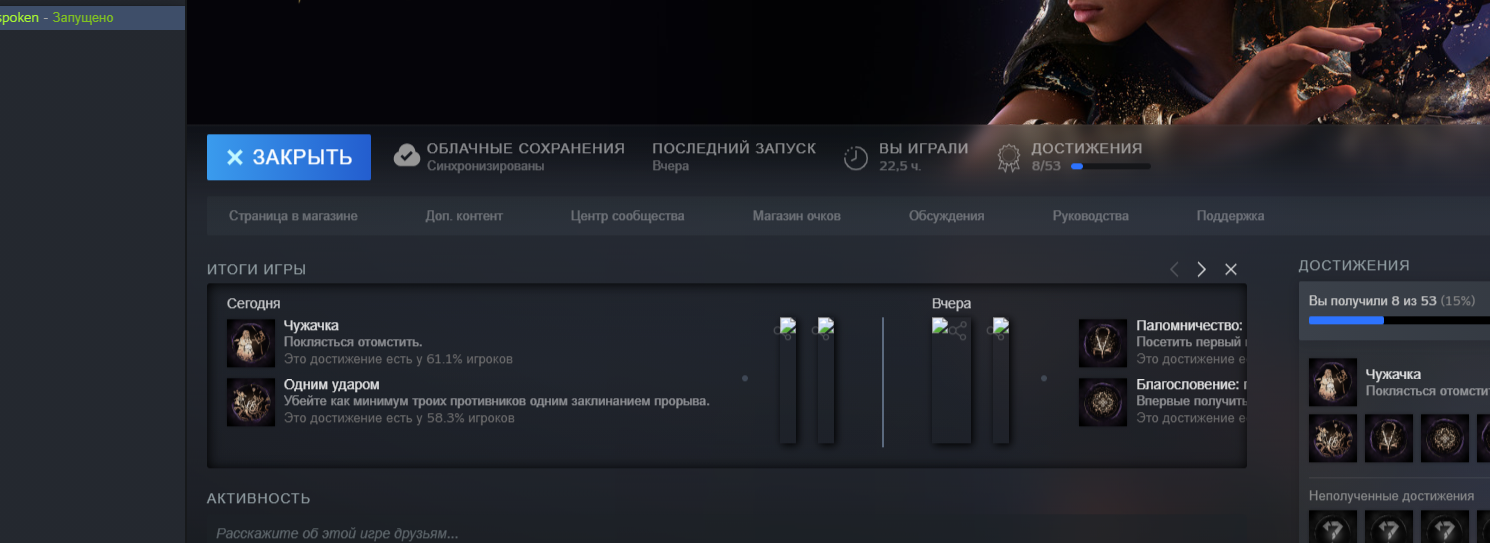Click Одним ударом small icon in achievements panel
Screen dimensions: 1490x543
1333,439
